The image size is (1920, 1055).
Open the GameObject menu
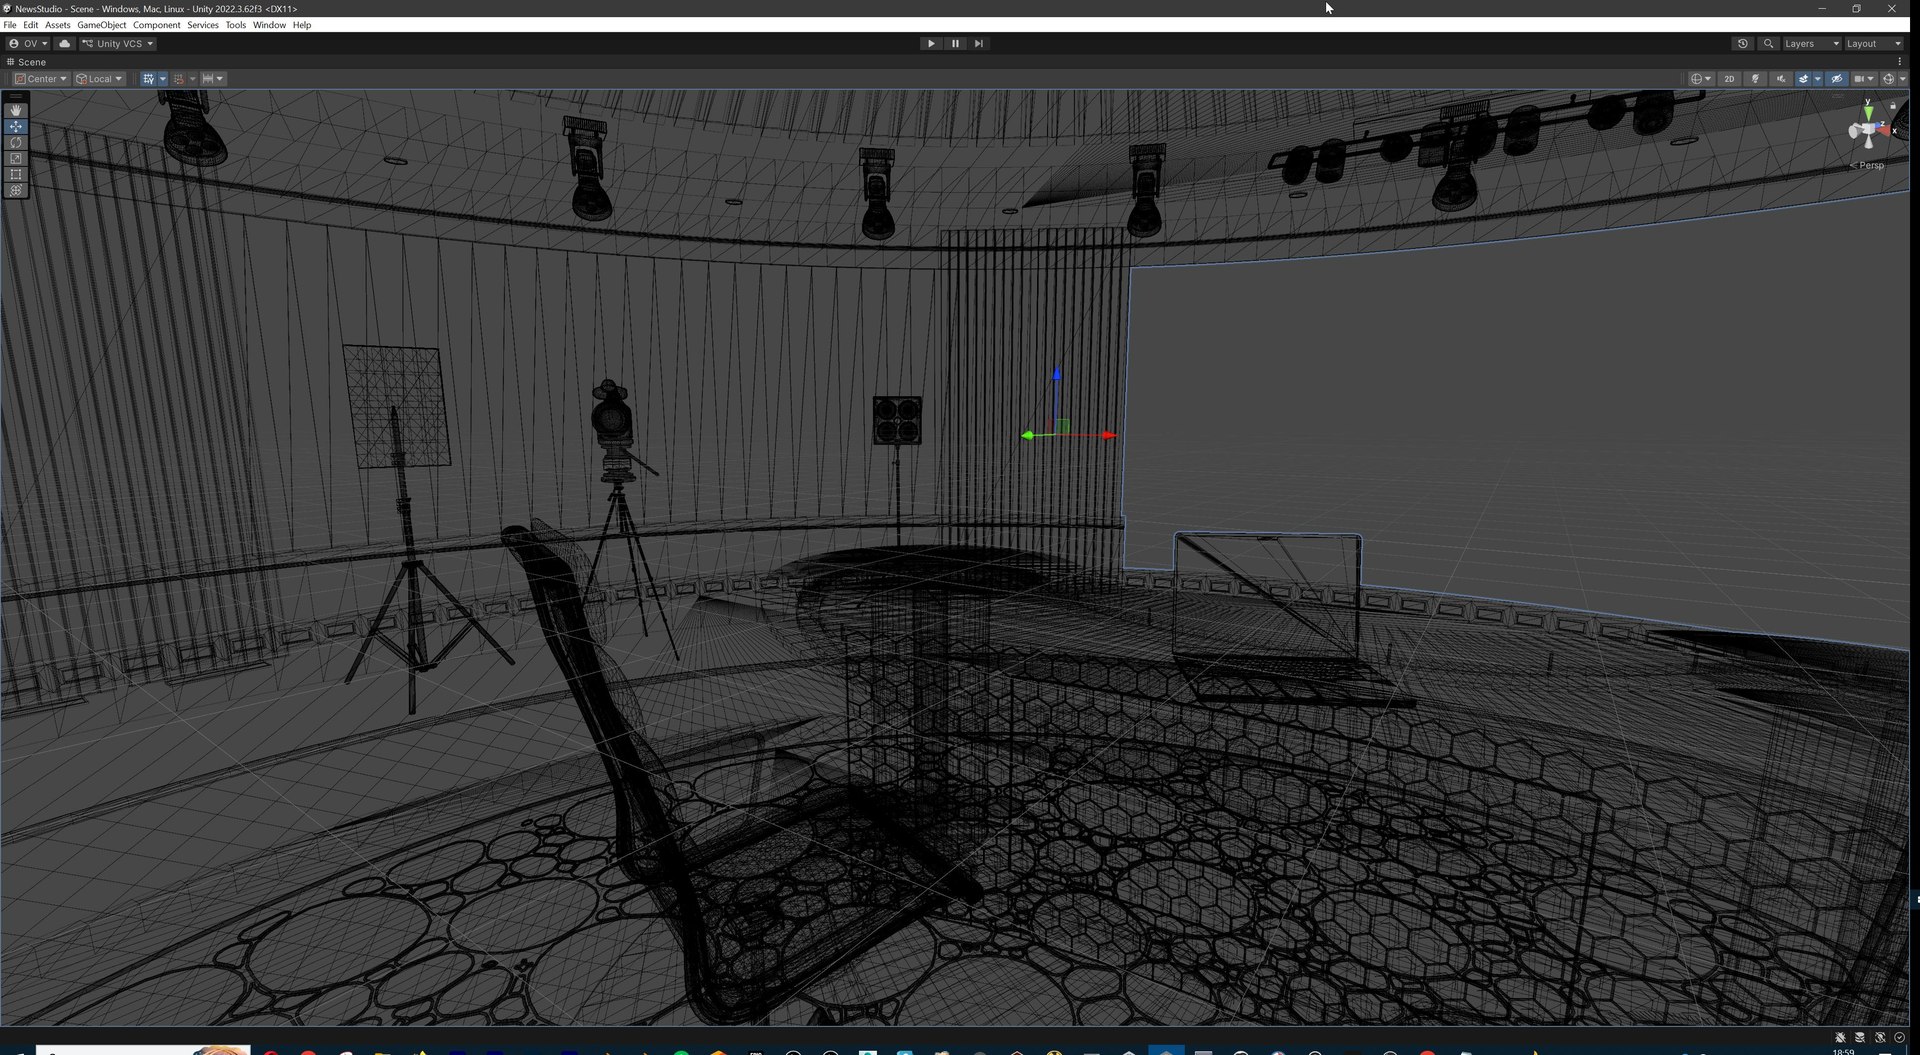[x=101, y=25]
